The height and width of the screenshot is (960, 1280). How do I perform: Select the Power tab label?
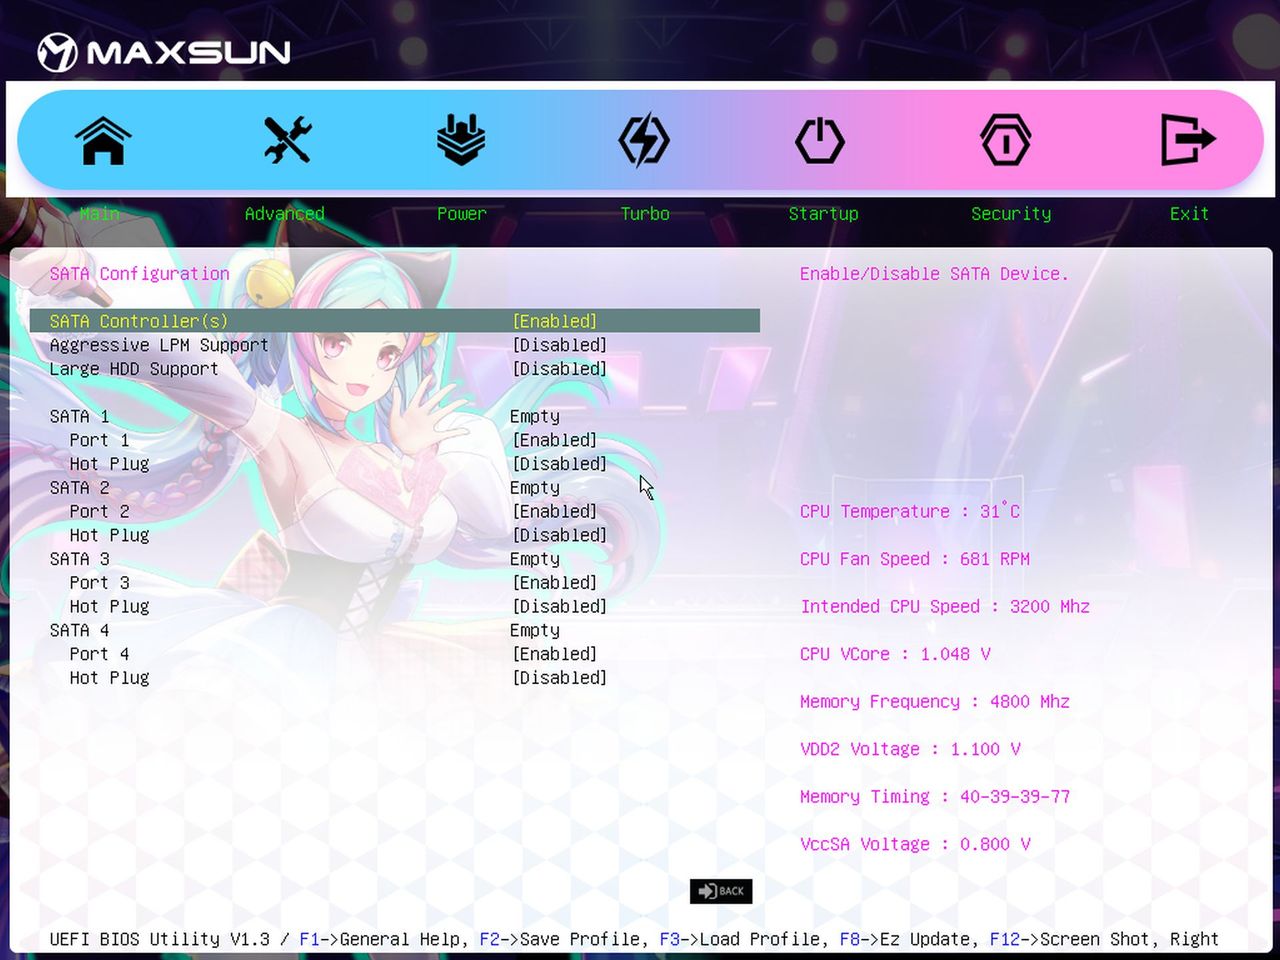pos(462,214)
